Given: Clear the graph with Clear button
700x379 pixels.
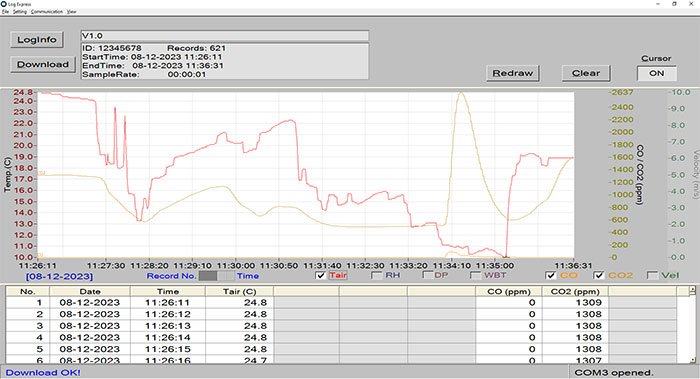Looking at the screenshot, I should tap(586, 73).
